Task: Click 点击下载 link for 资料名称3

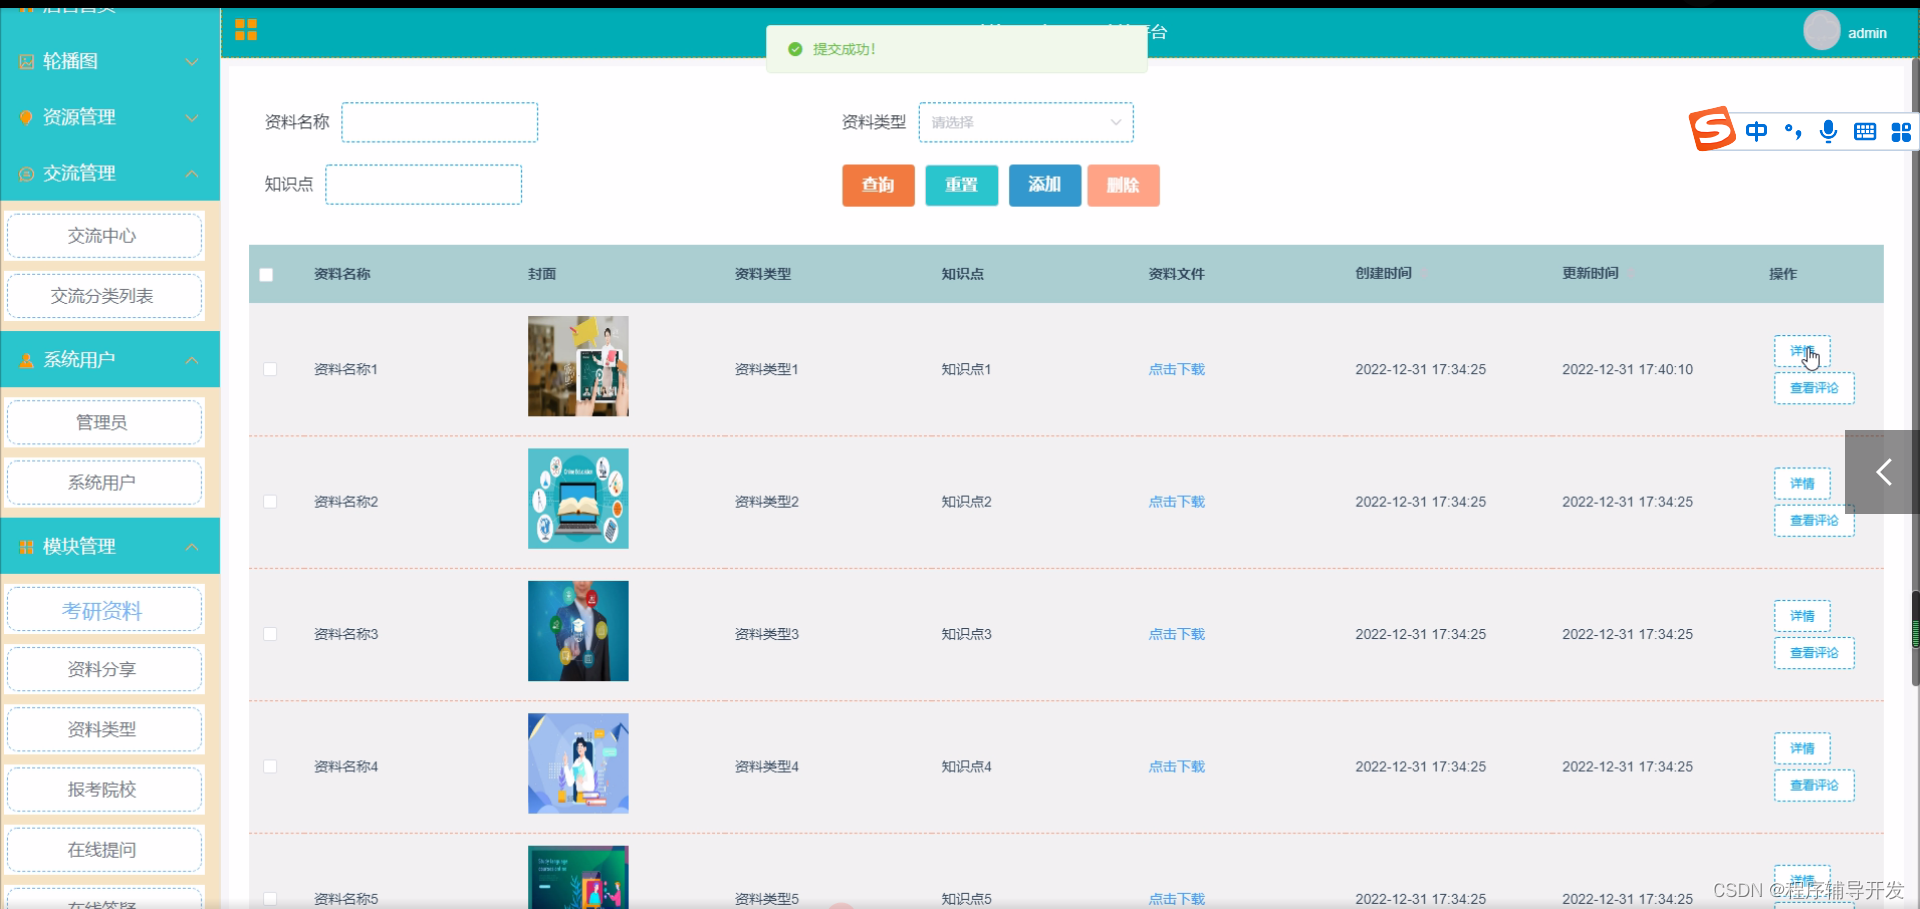Action: point(1176,634)
